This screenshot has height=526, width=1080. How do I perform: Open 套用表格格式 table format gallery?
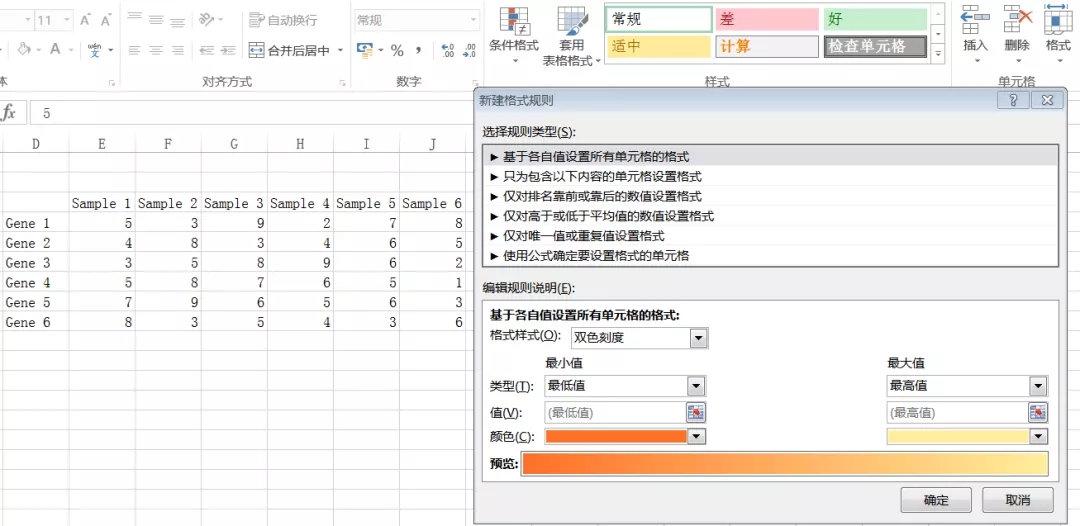click(x=572, y=34)
